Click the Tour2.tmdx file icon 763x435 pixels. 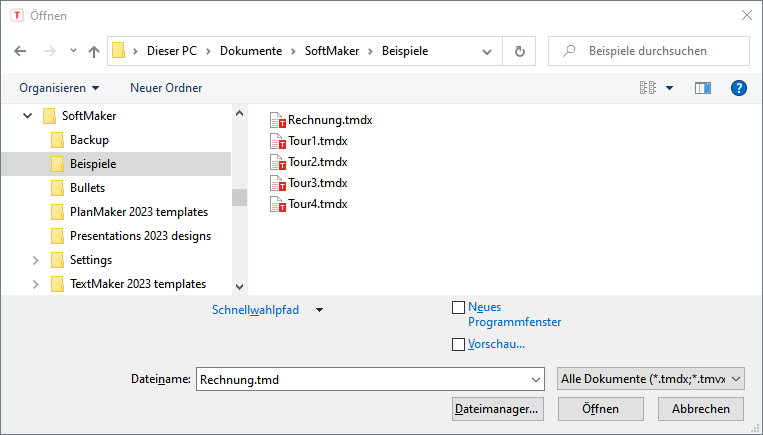278,162
